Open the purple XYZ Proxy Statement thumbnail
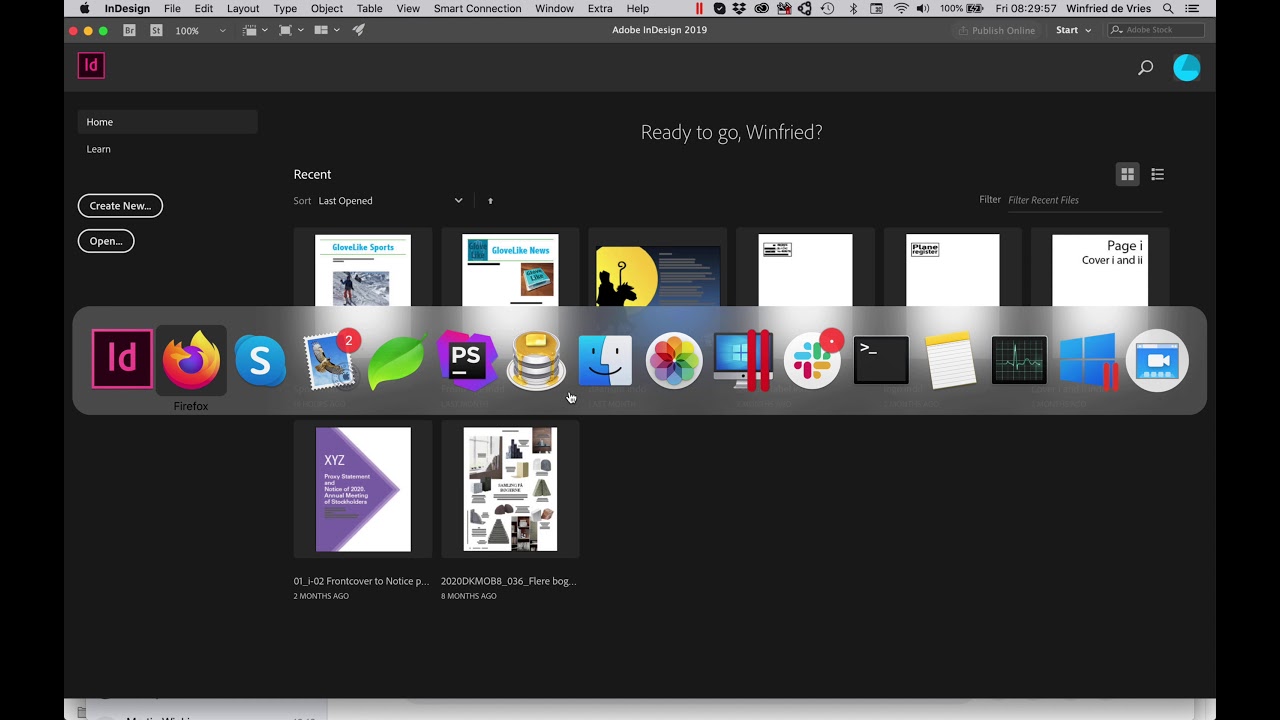Viewport: 1280px width, 720px height. click(363, 489)
